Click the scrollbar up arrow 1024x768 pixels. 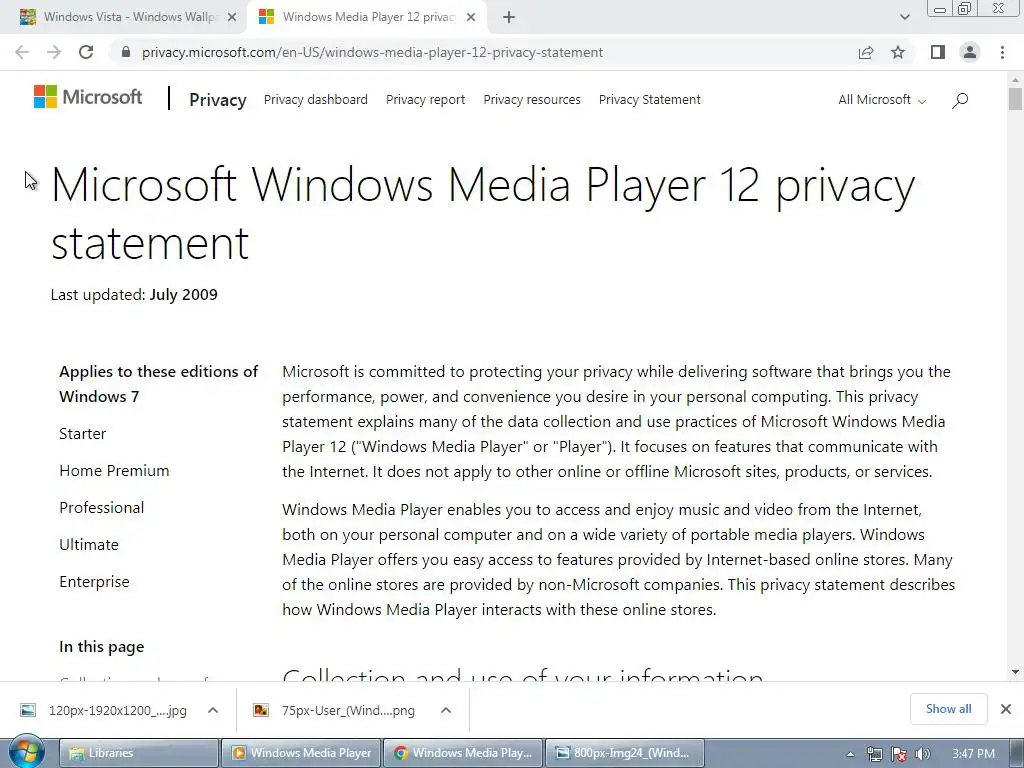pyautogui.click(x=1015, y=79)
